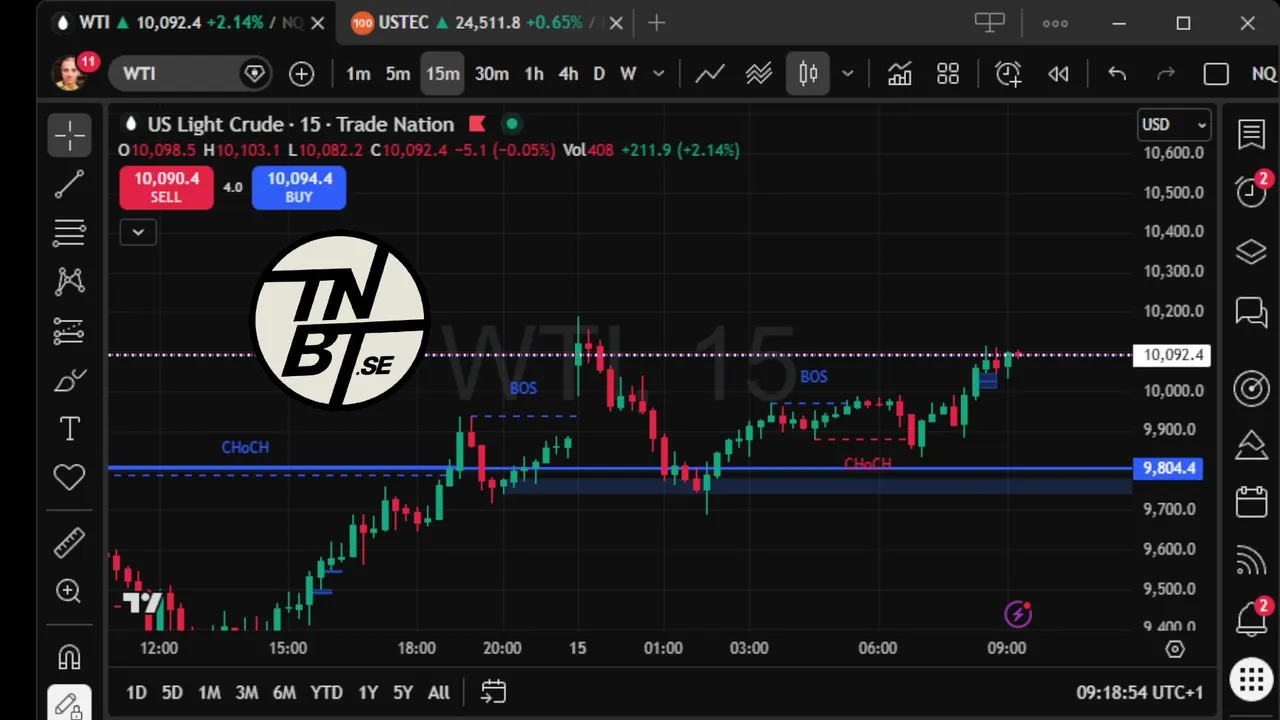1280x720 pixels.
Task: Redo the last chart action
Action: 1166,74
